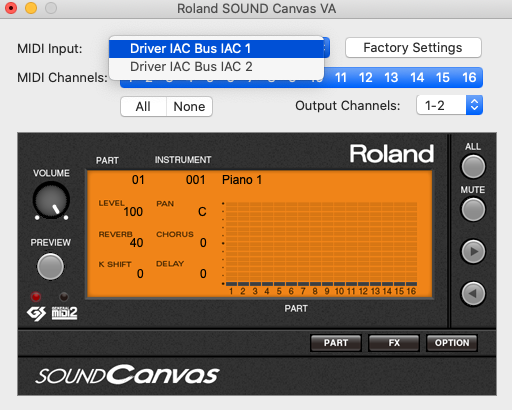The image size is (512, 410).
Task: Click the K SHIFT value 0
Action: (x=140, y=274)
